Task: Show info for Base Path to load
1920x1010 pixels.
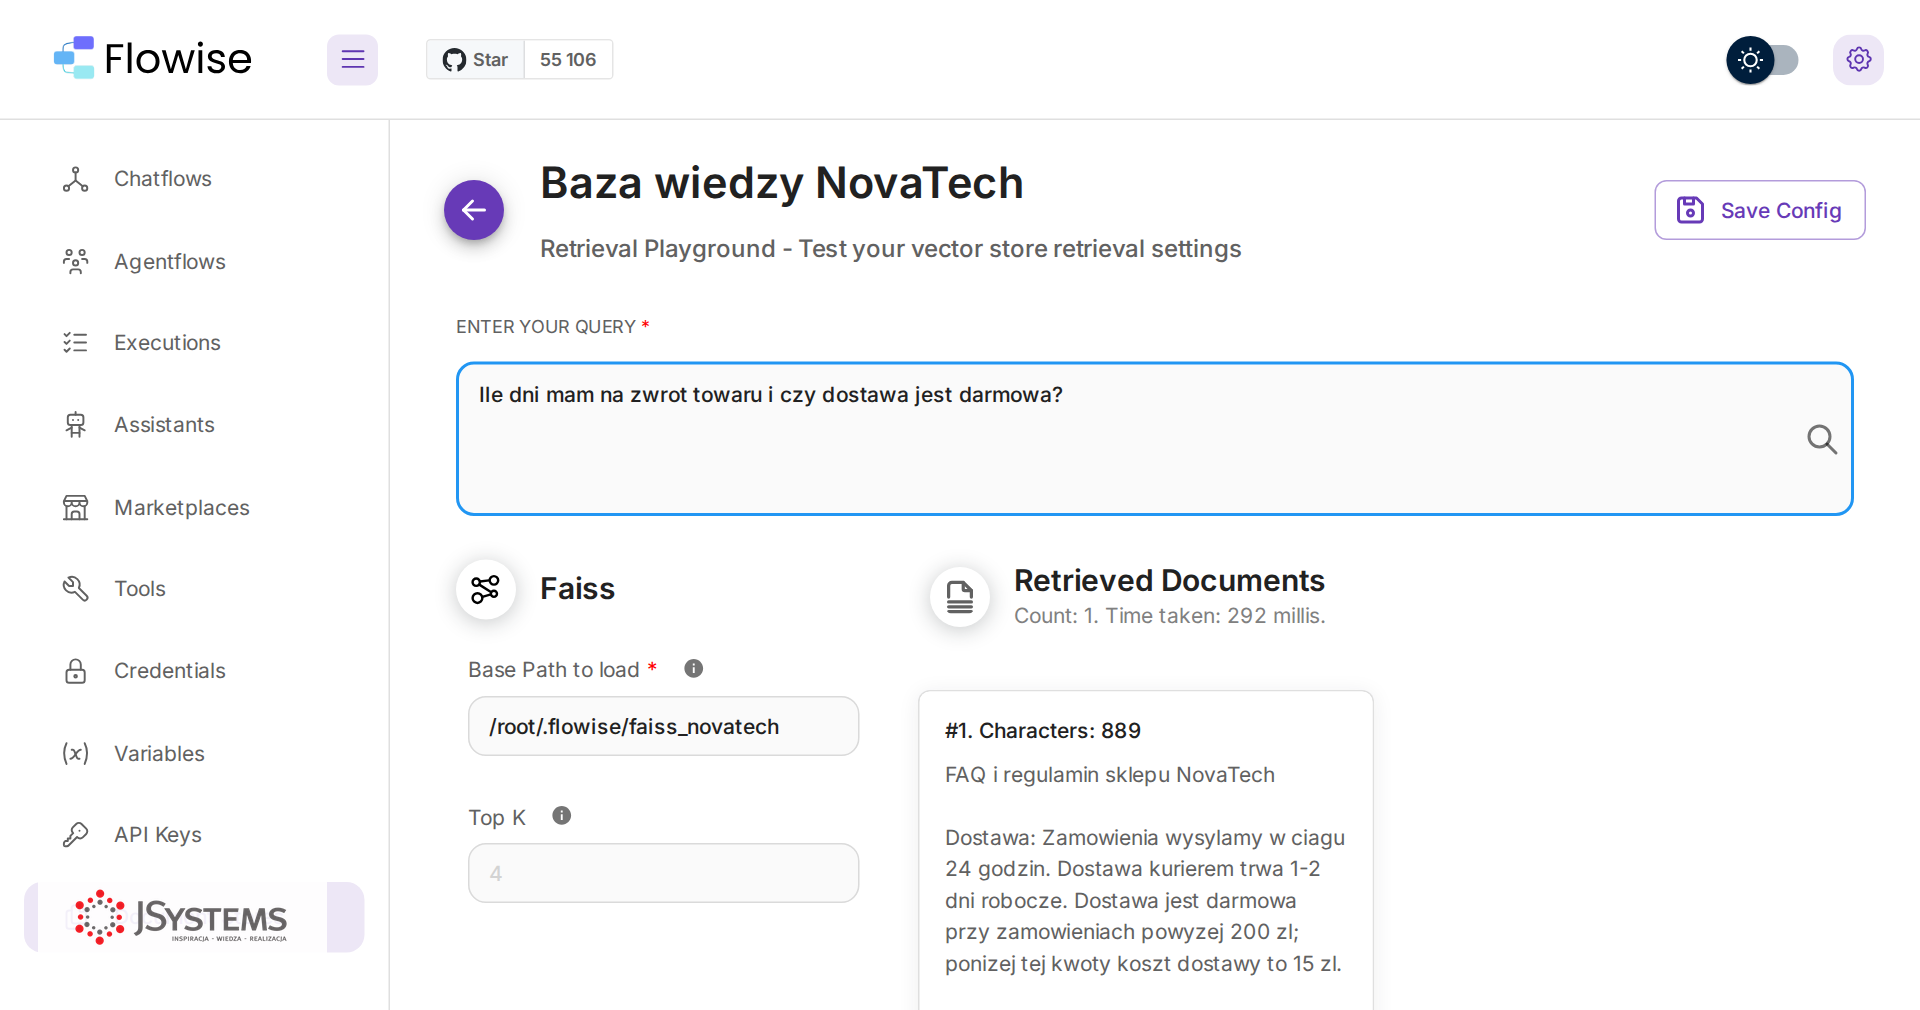Action: [x=693, y=669]
